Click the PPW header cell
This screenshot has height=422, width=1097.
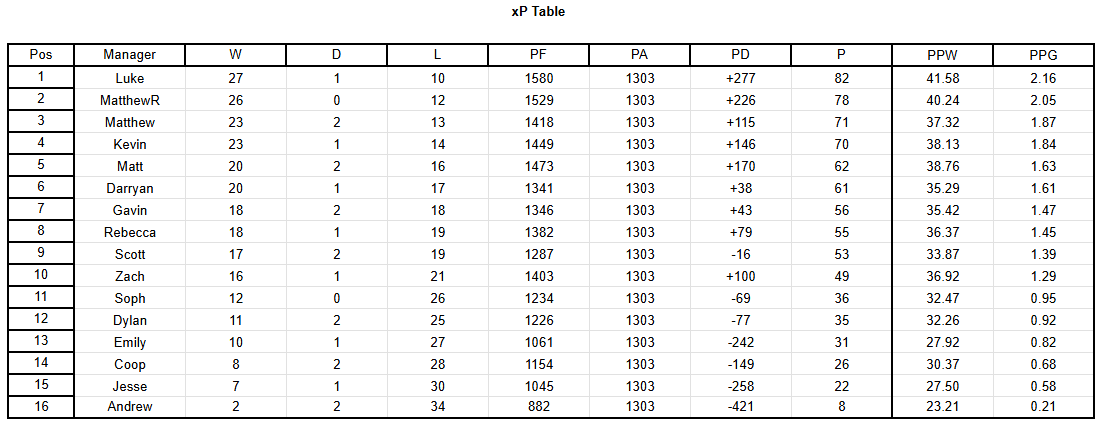click(942, 55)
